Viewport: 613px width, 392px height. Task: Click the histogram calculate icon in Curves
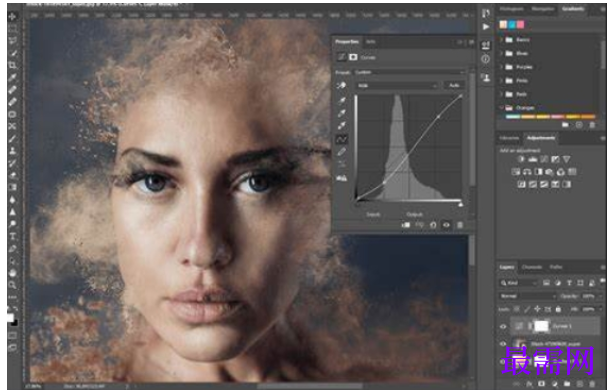tap(342, 178)
